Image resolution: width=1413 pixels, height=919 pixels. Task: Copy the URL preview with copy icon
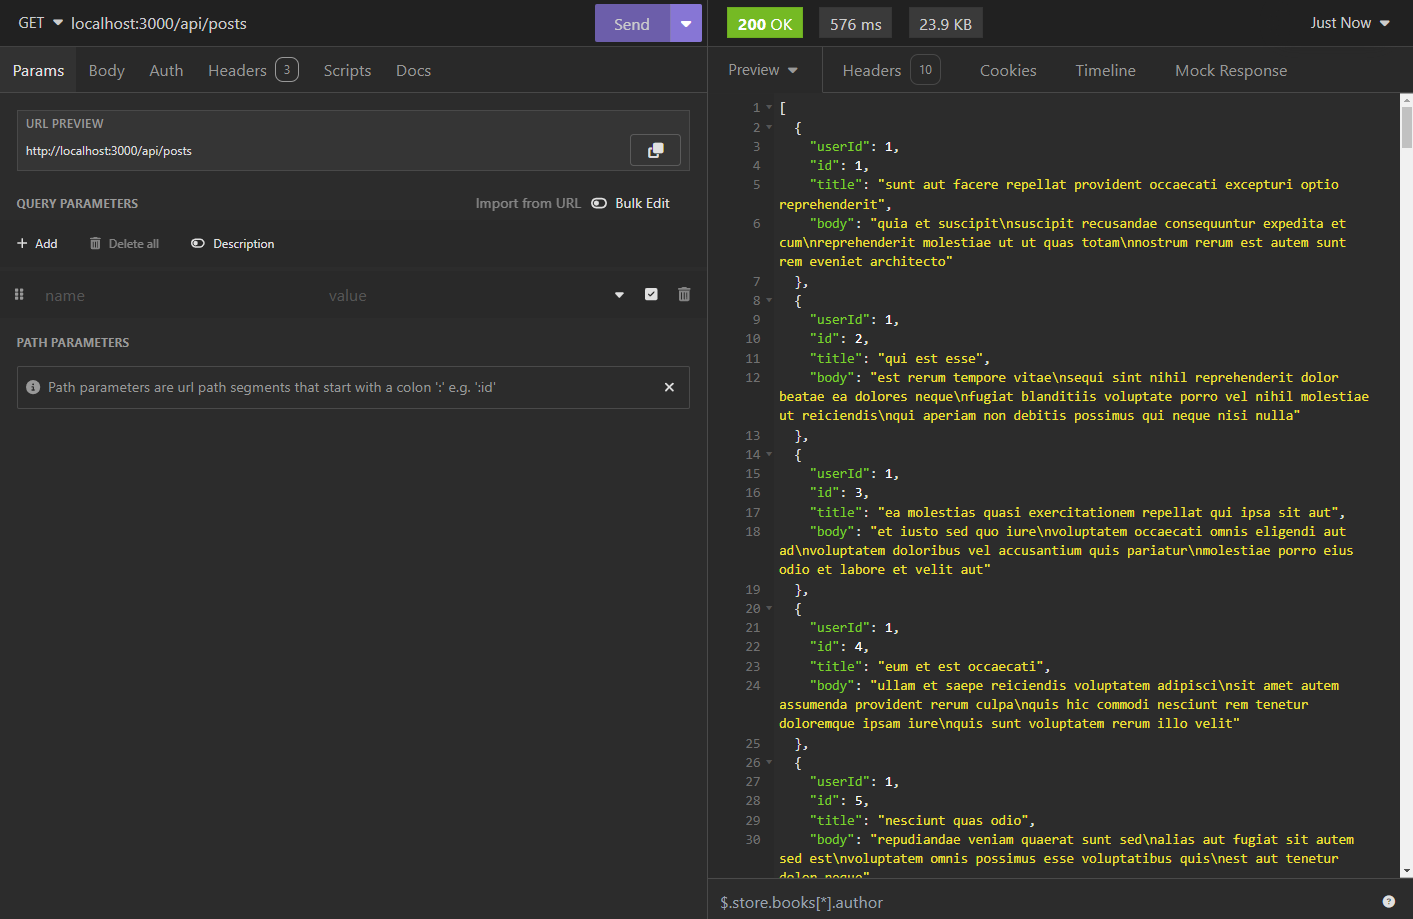tap(655, 150)
